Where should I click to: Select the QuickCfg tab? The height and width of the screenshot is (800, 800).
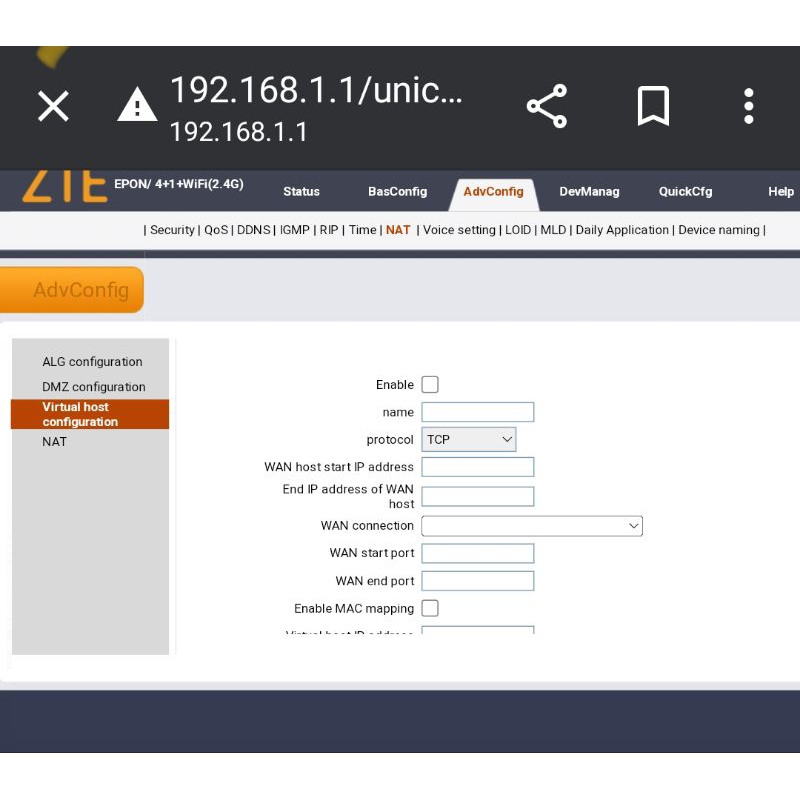pos(685,192)
